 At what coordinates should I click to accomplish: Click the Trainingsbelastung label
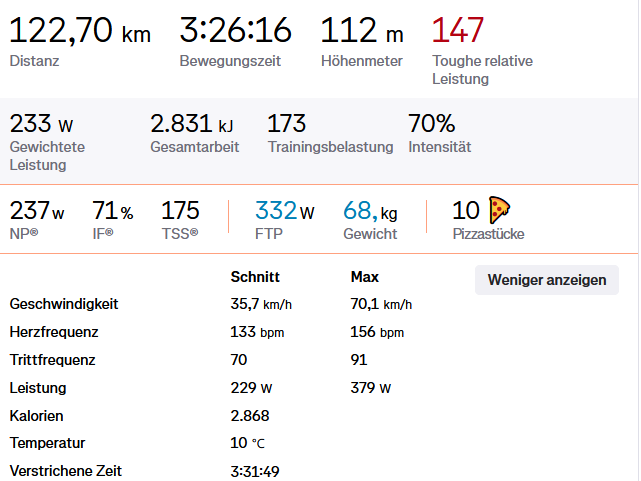click(330, 147)
